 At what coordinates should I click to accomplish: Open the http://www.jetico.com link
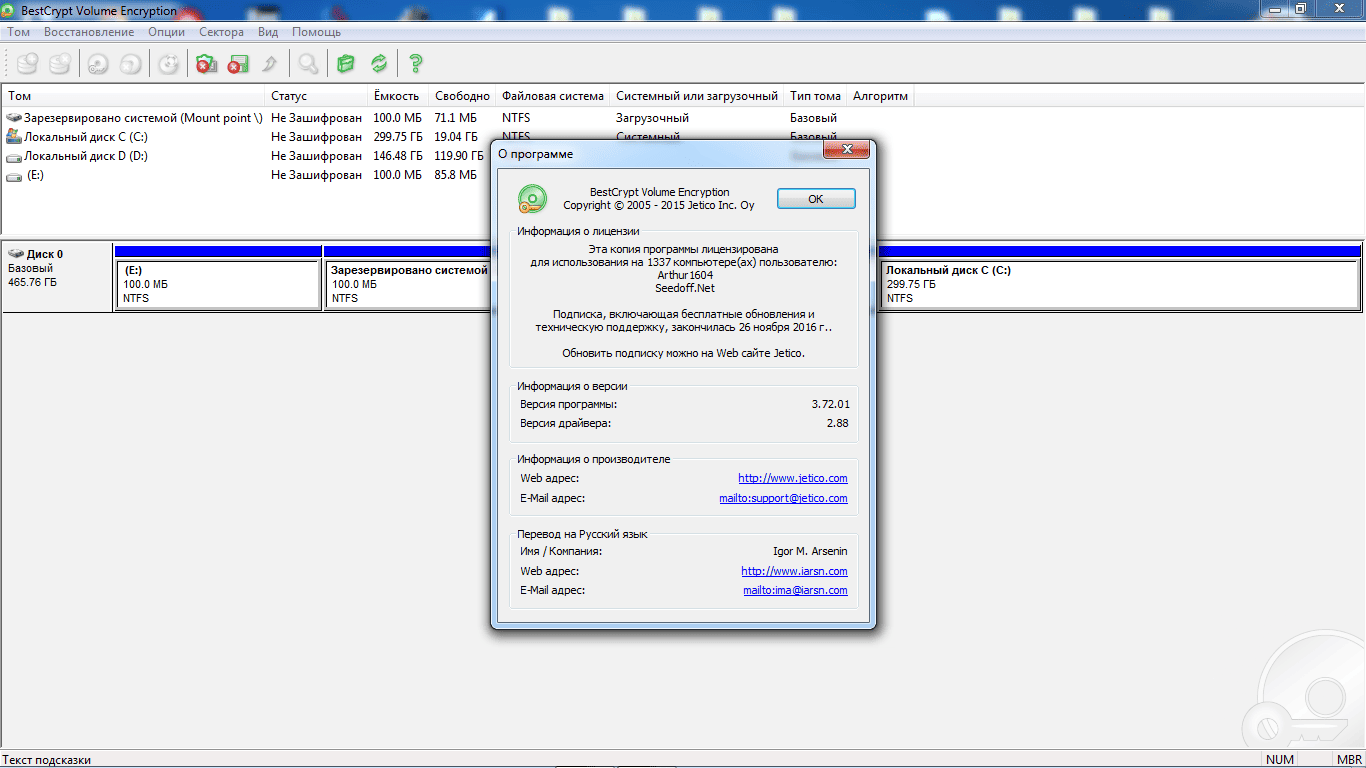pos(793,478)
